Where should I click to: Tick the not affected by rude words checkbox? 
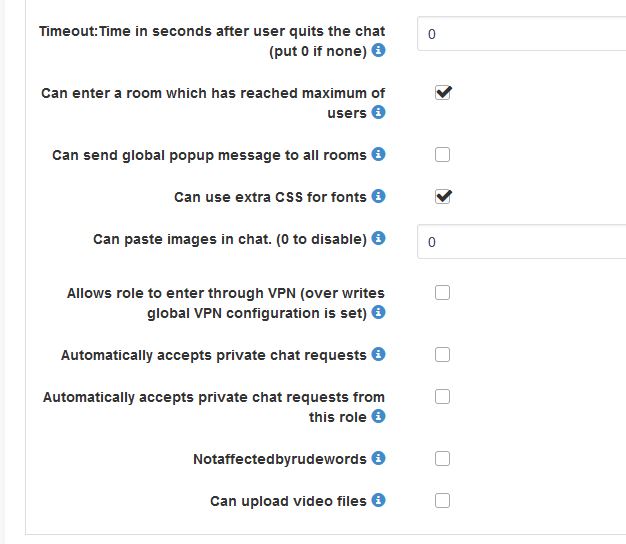click(x=443, y=459)
